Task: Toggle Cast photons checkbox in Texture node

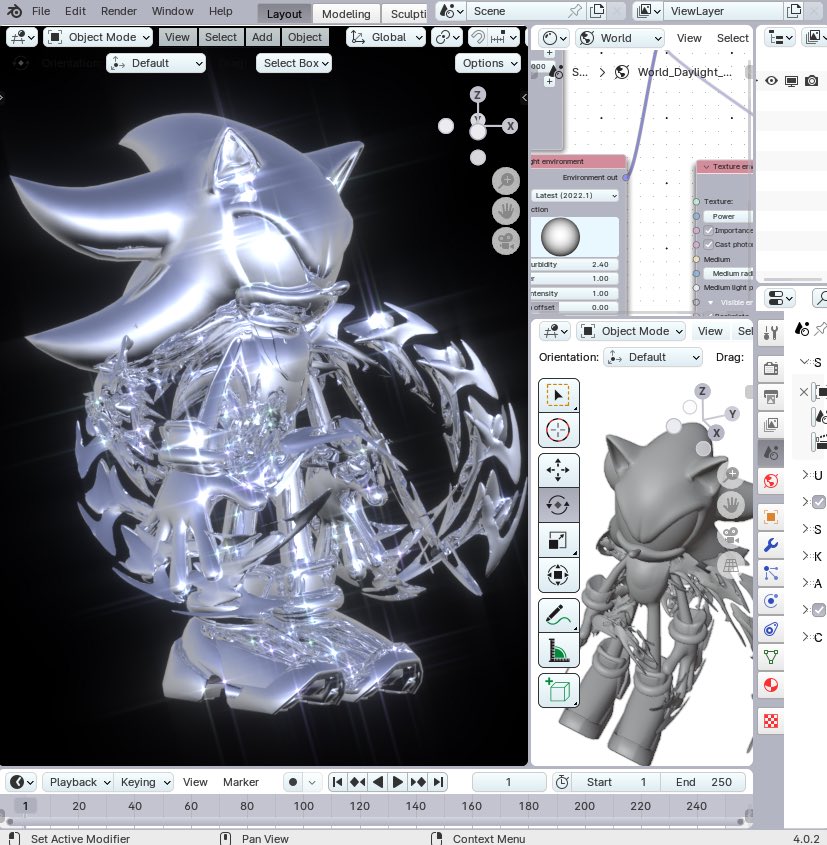Action: [708, 244]
